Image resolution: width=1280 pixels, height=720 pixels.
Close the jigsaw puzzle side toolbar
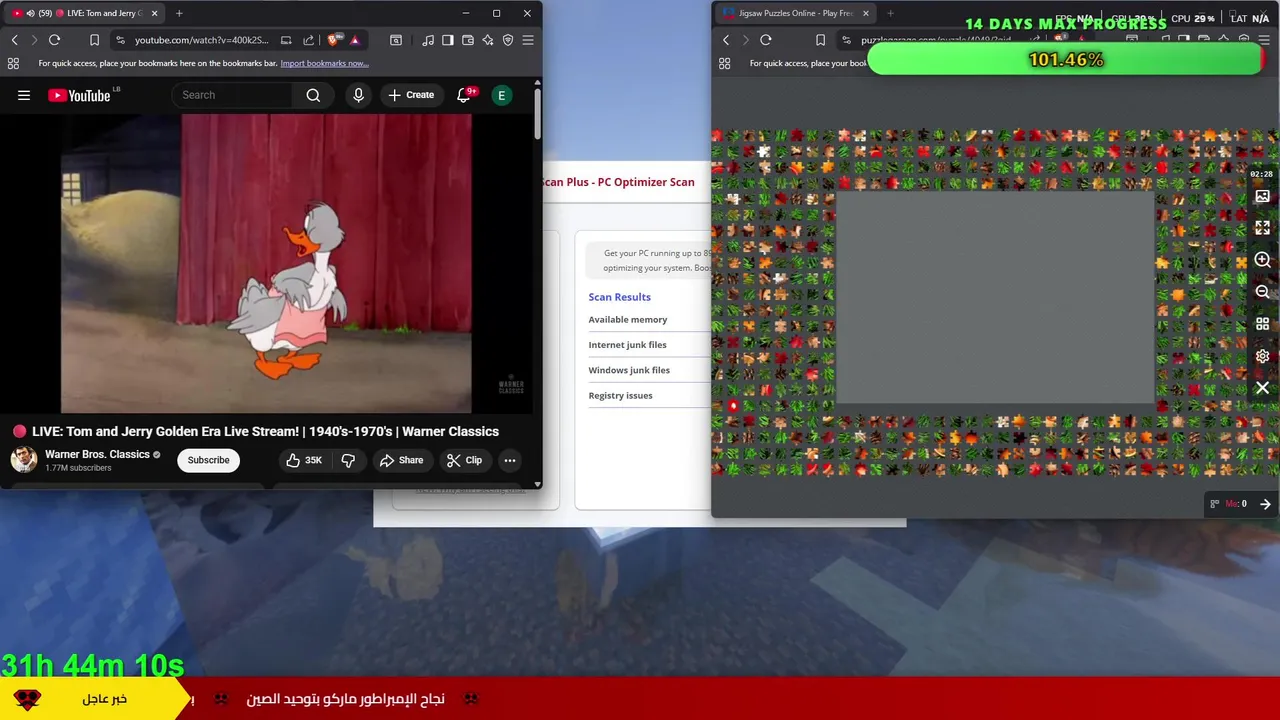point(1262,388)
